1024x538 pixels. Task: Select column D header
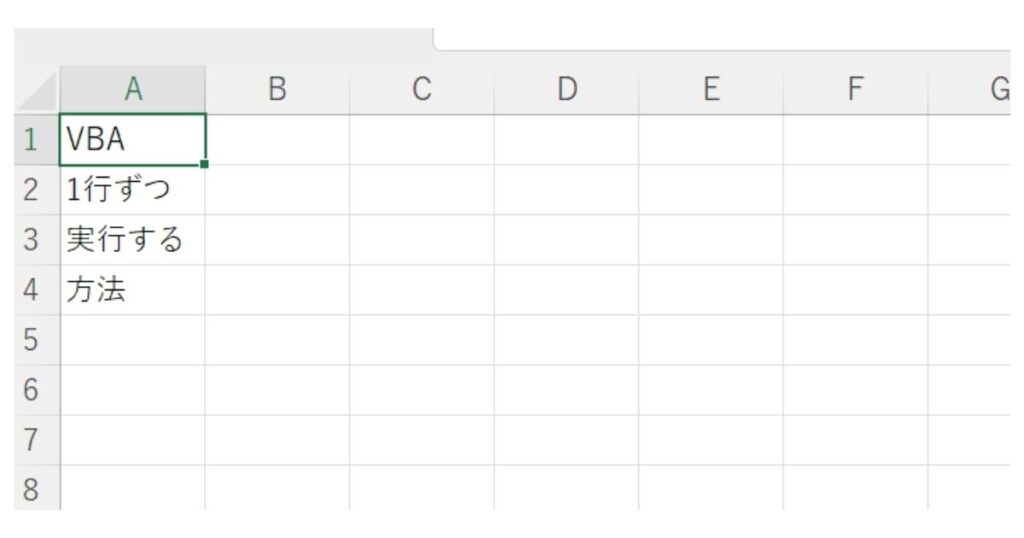pos(566,90)
